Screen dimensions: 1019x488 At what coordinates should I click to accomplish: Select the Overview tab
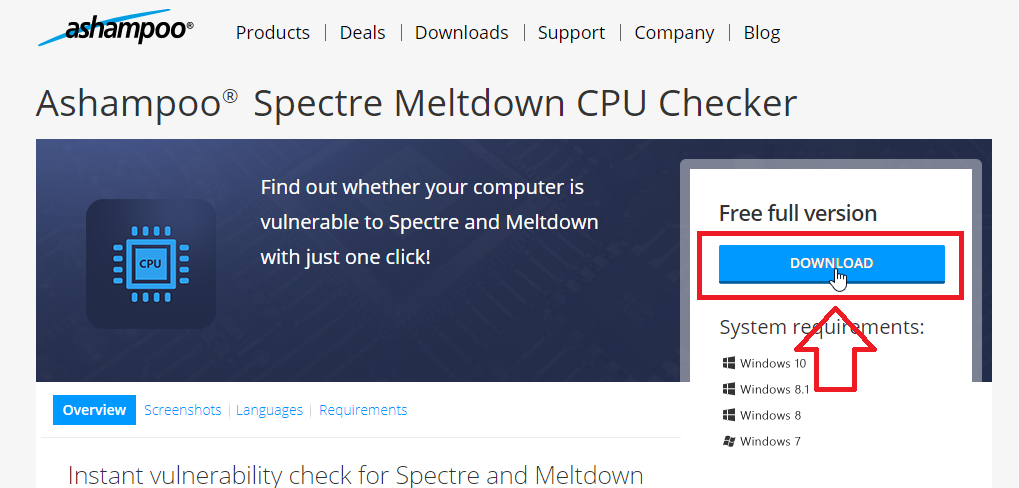tap(94, 410)
